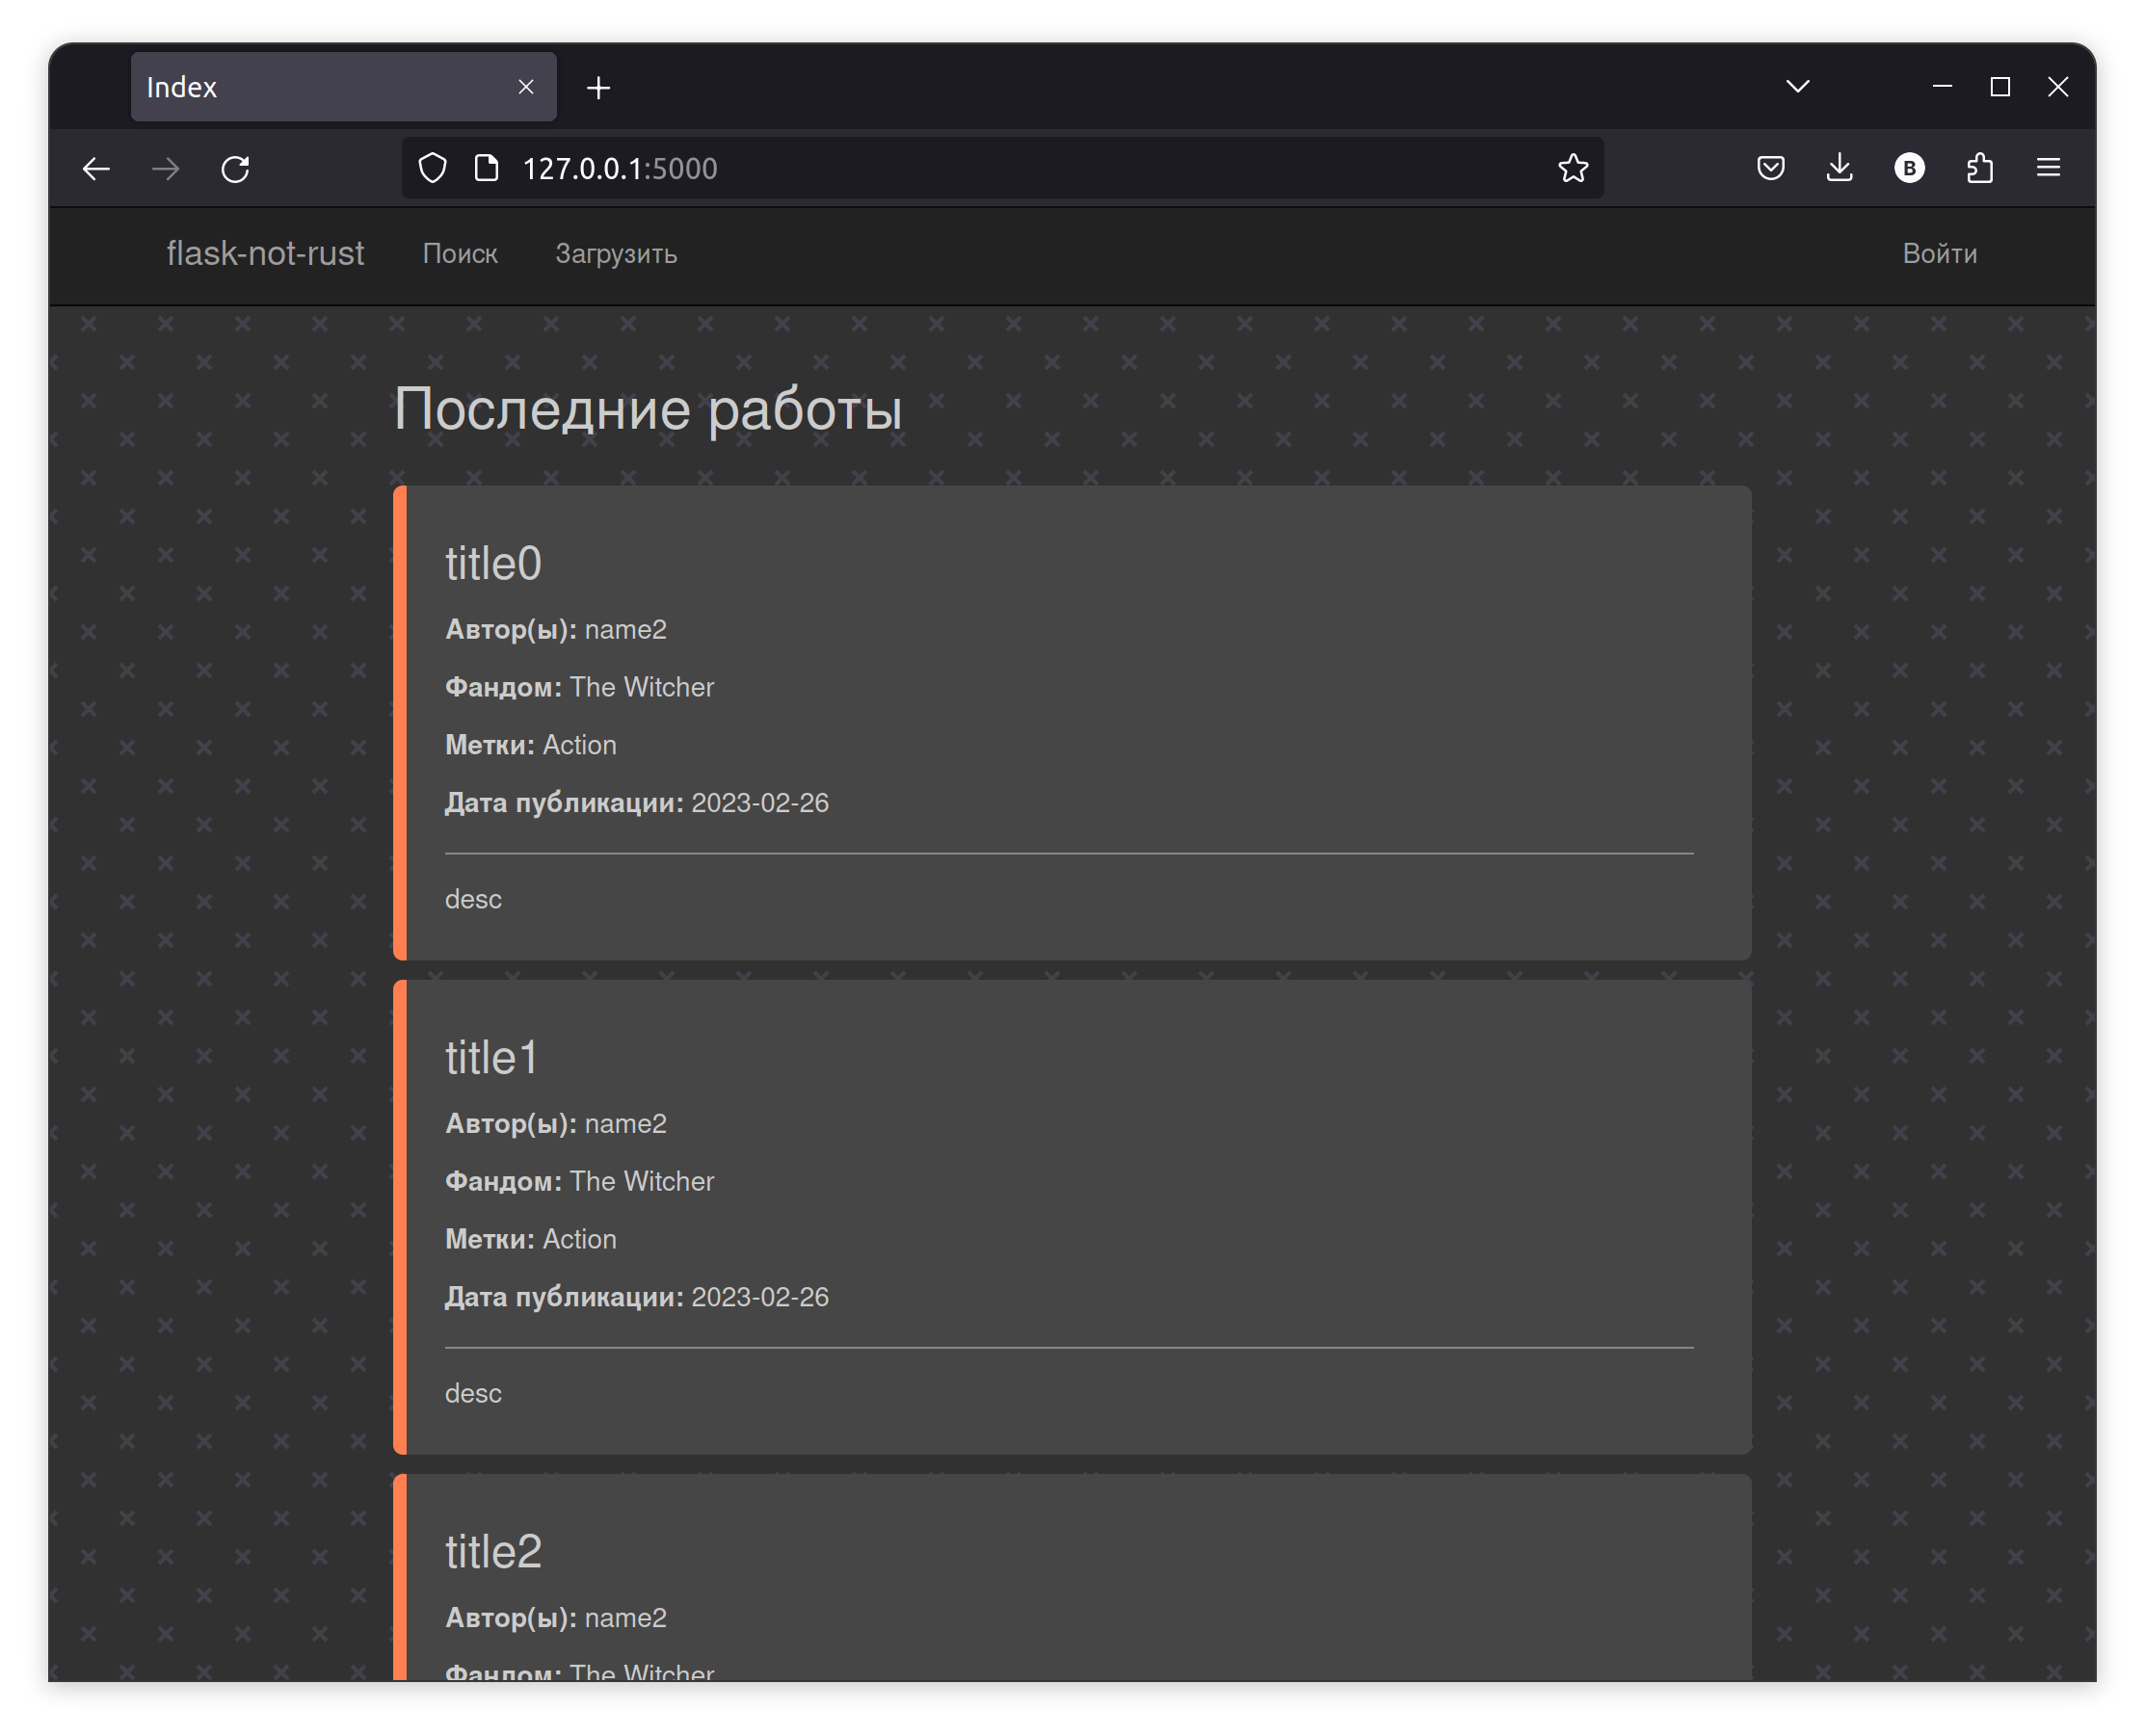Open a new tab with plus

coord(598,88)
